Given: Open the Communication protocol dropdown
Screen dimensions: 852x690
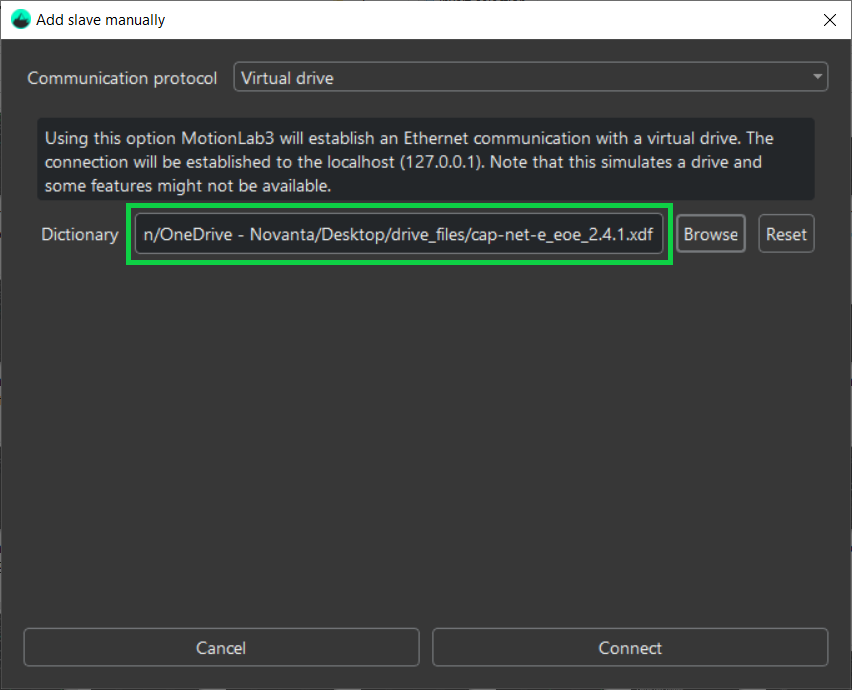Looking at the screenshot, I should pos(530,77).
